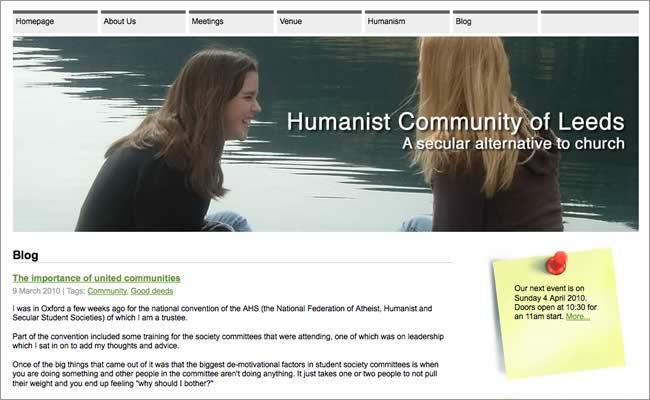Open the Good deeds tag link
Viewport: 650px width, 400px height.
tap(152, 291)
